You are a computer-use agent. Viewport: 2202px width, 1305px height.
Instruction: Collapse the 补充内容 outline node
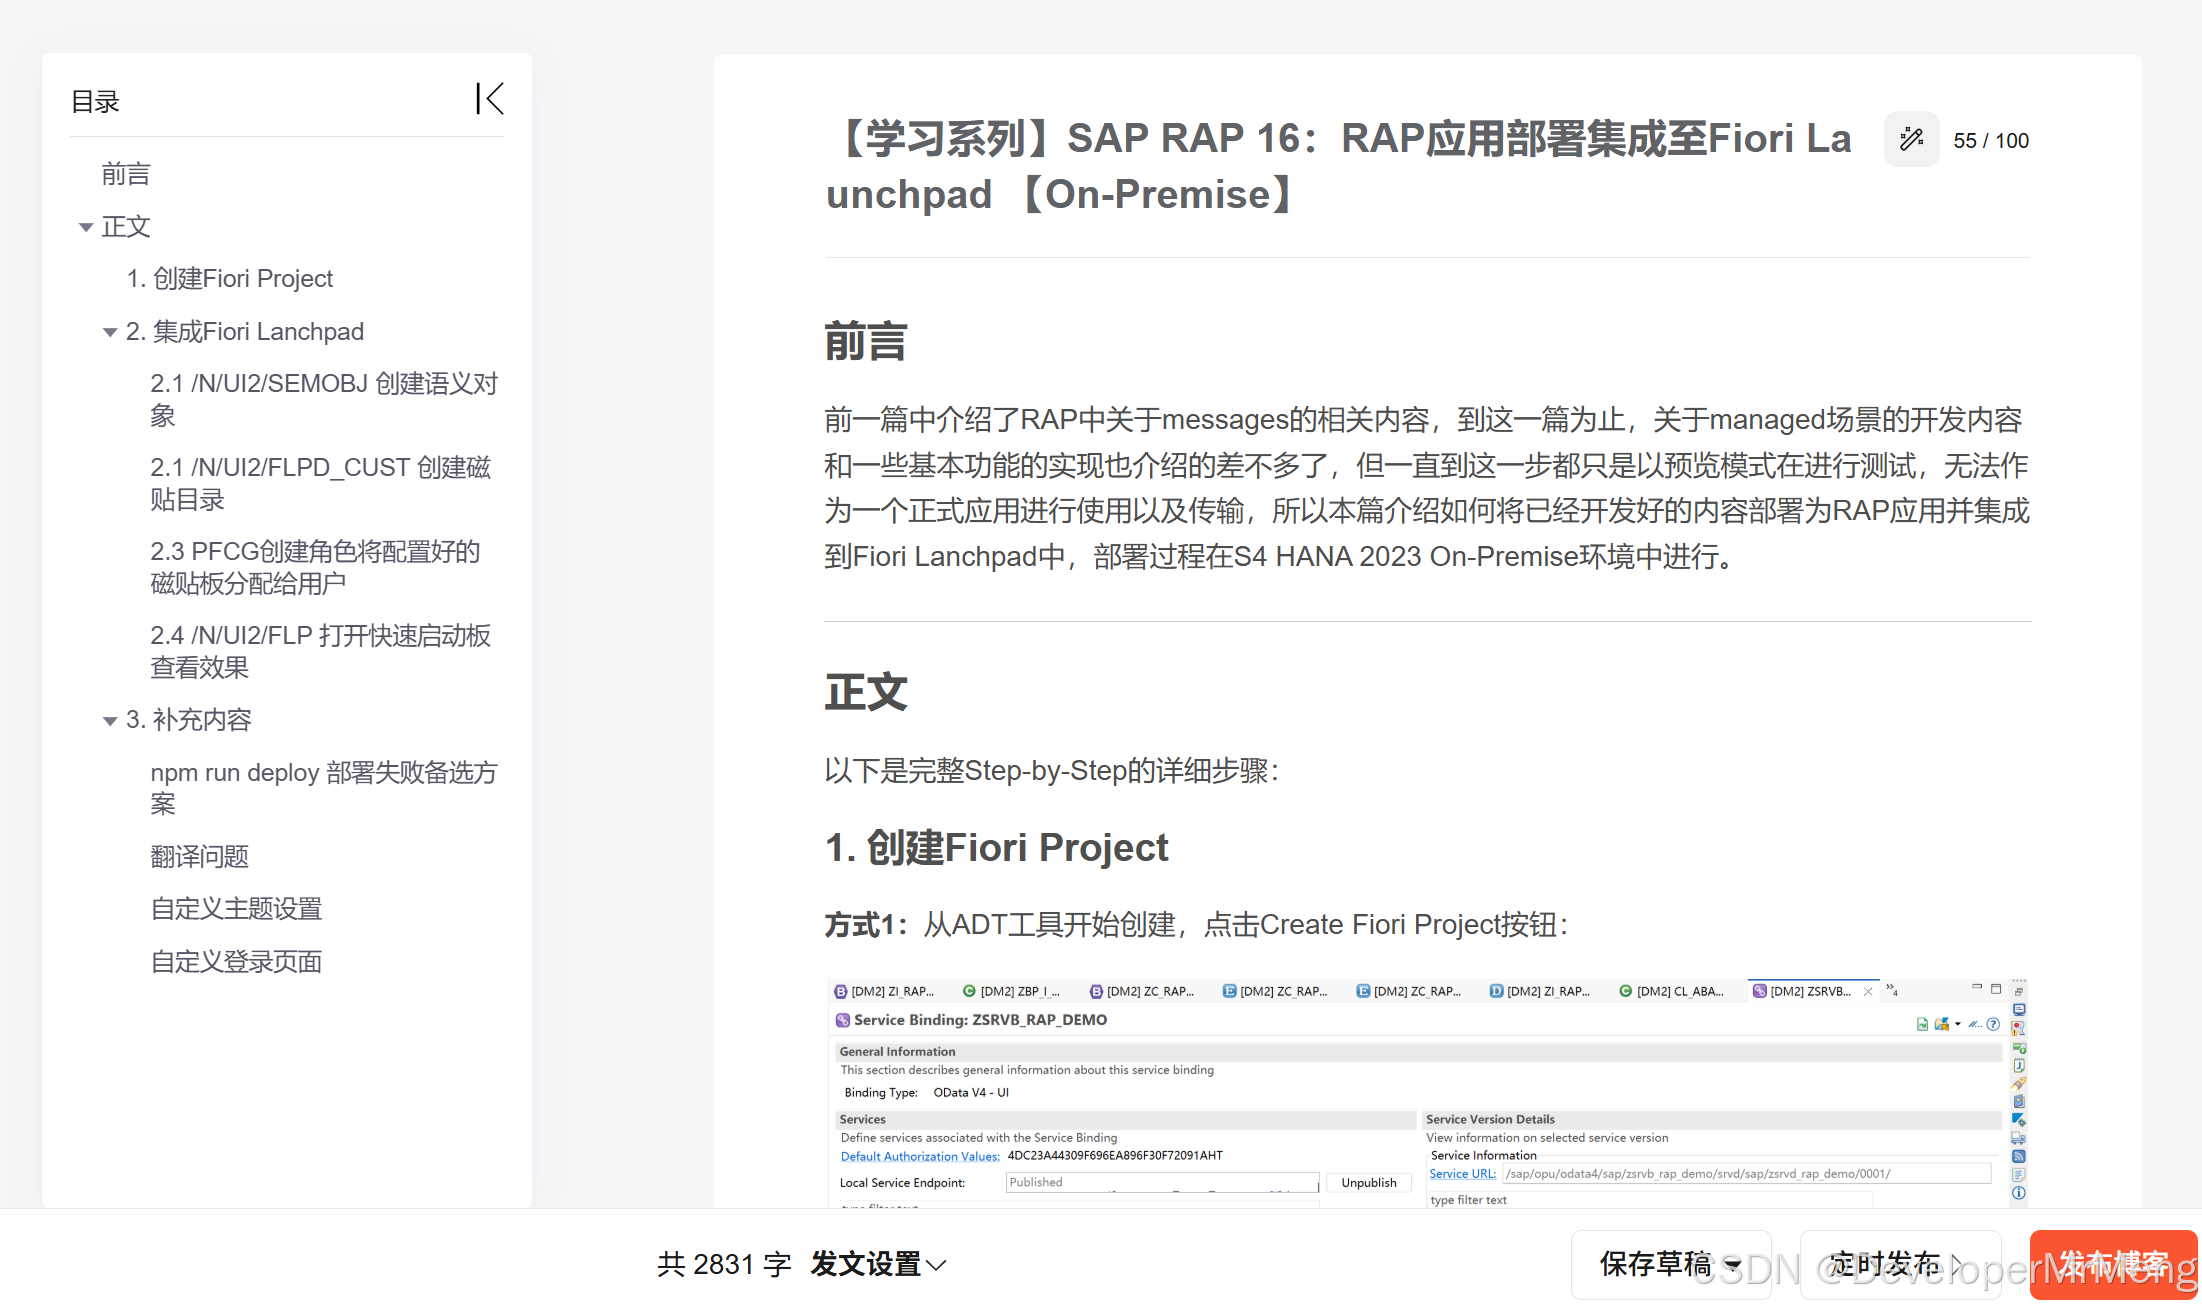[x=110, y=721]
